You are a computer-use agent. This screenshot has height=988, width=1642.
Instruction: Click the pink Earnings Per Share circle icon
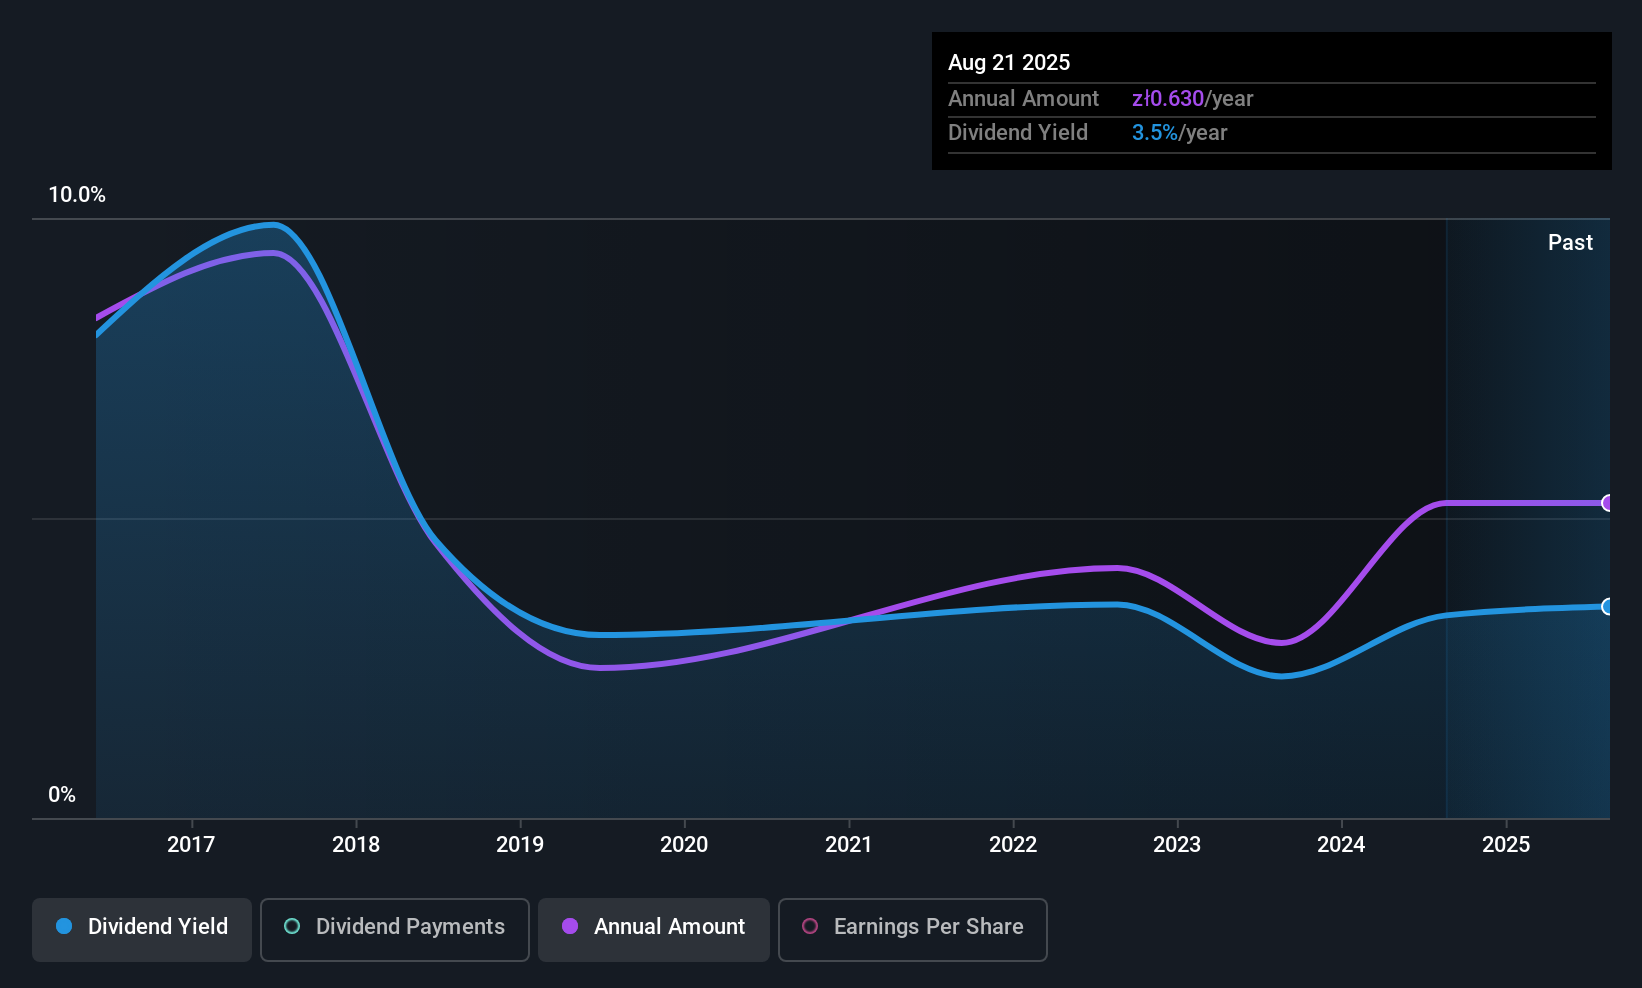click(x=810, y=927)
